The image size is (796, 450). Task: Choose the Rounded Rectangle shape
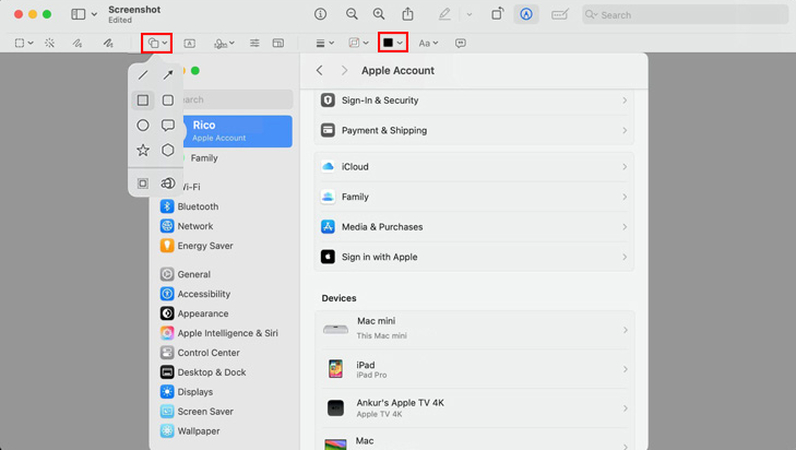168,100
